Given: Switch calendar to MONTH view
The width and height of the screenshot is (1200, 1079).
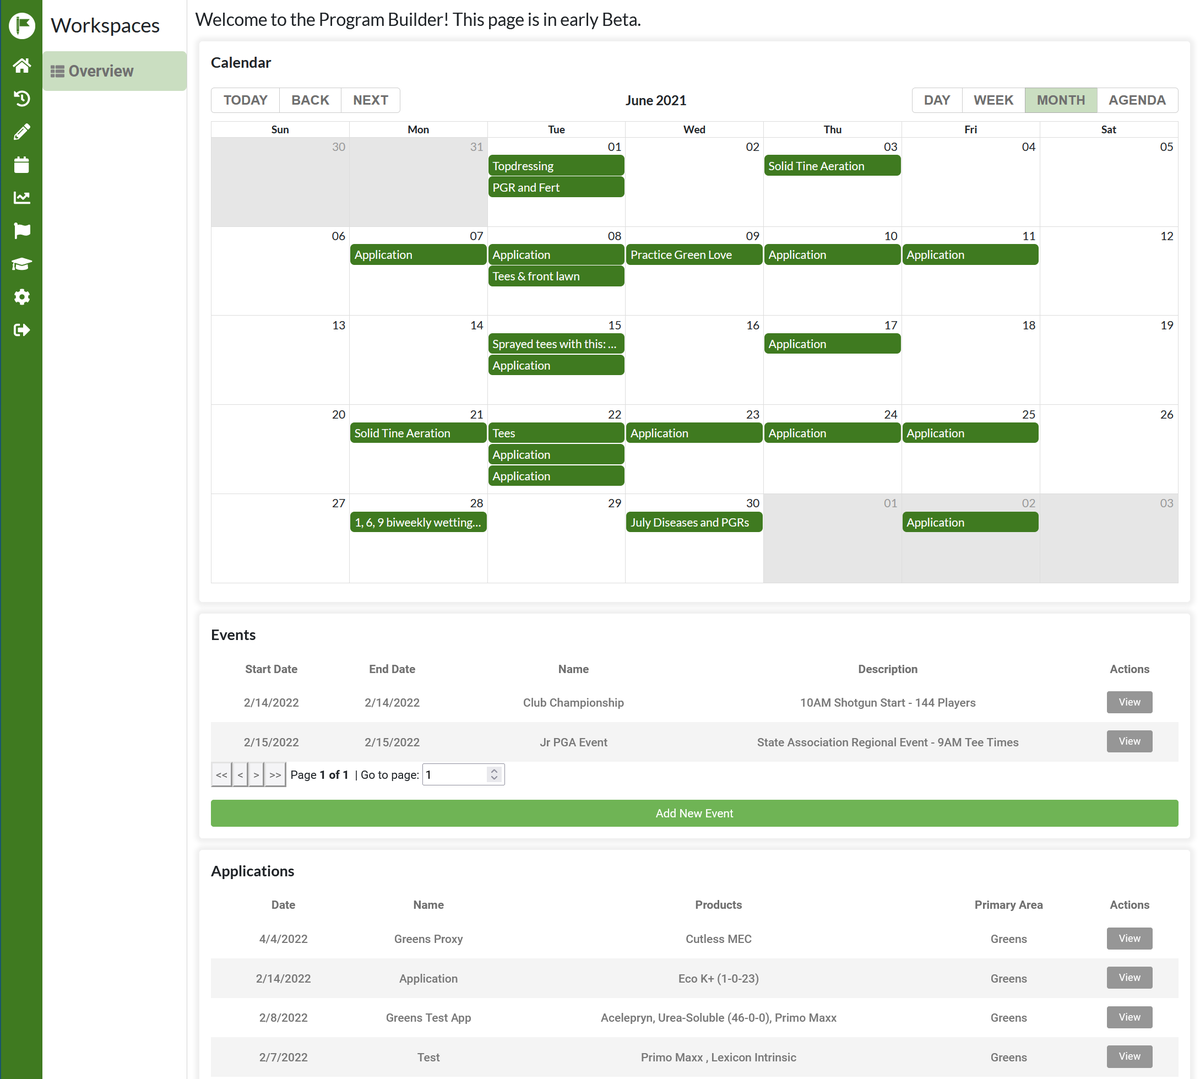Looking at the screenshot, I should point(1061,100).
